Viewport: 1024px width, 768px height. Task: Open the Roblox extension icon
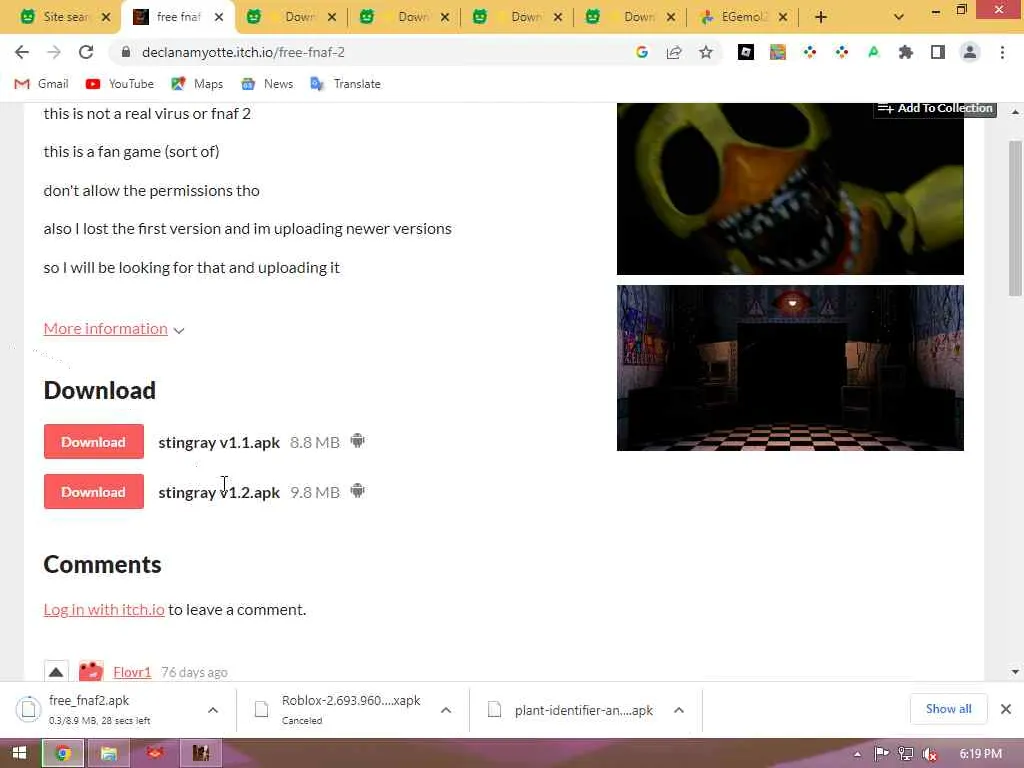(746, 52)
